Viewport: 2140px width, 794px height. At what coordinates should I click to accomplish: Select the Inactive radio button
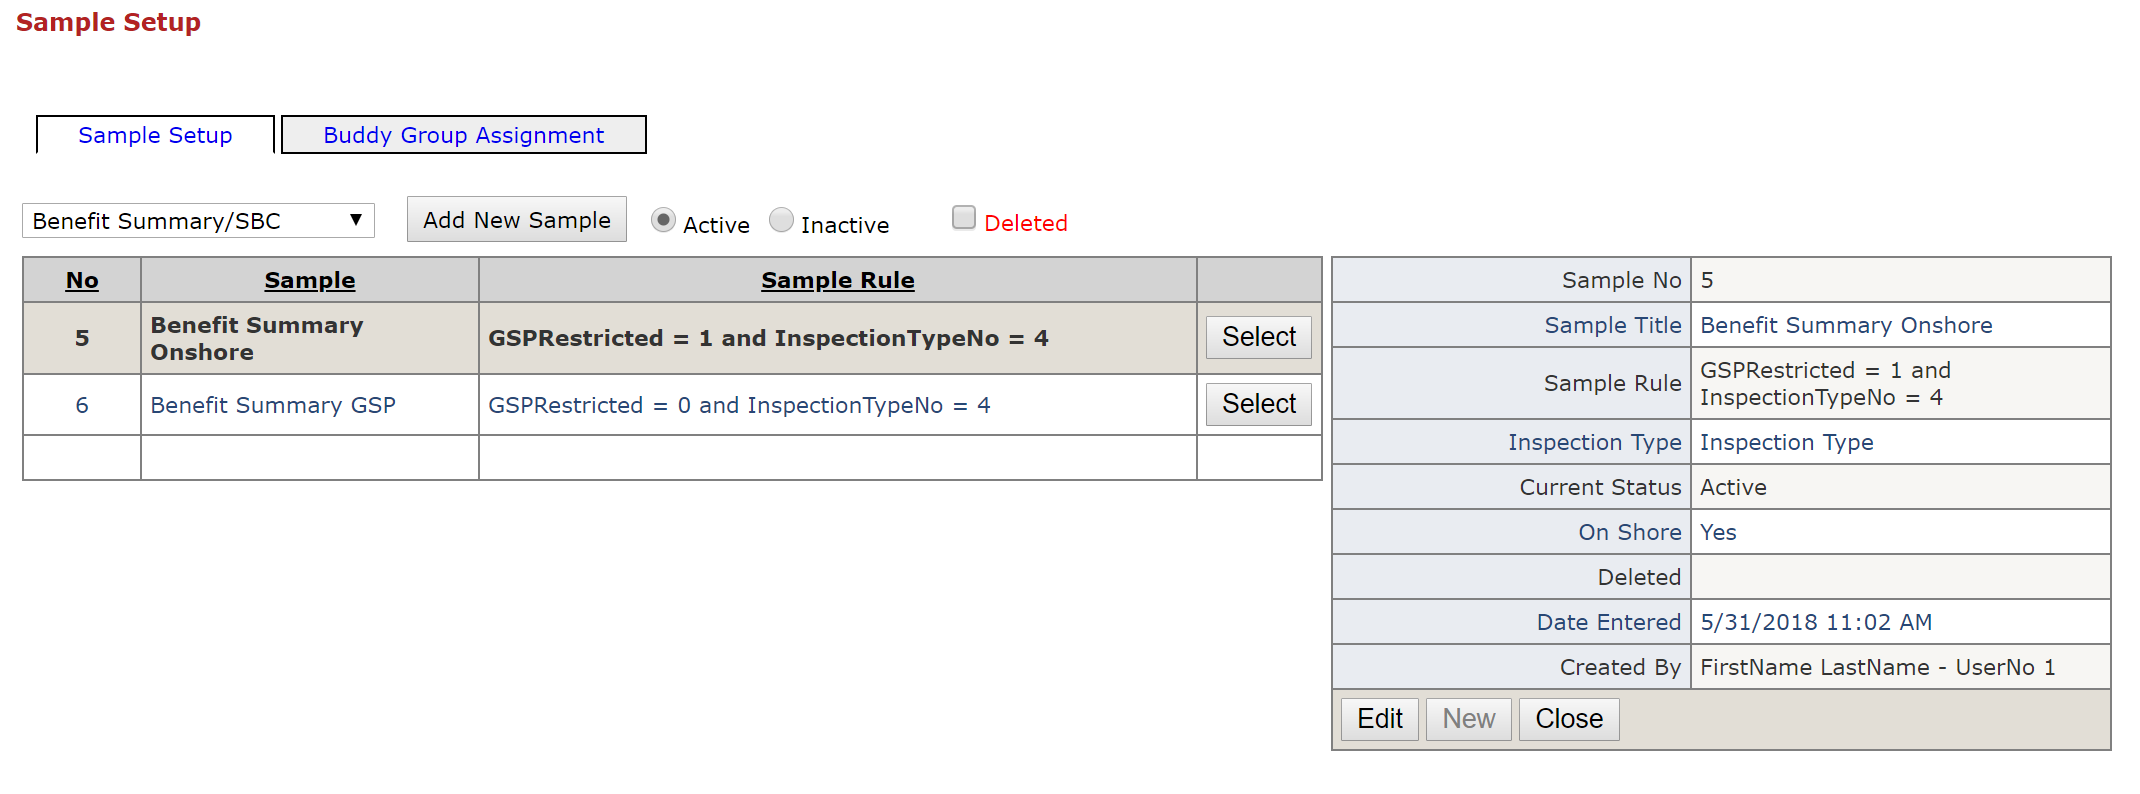(781, 220)
